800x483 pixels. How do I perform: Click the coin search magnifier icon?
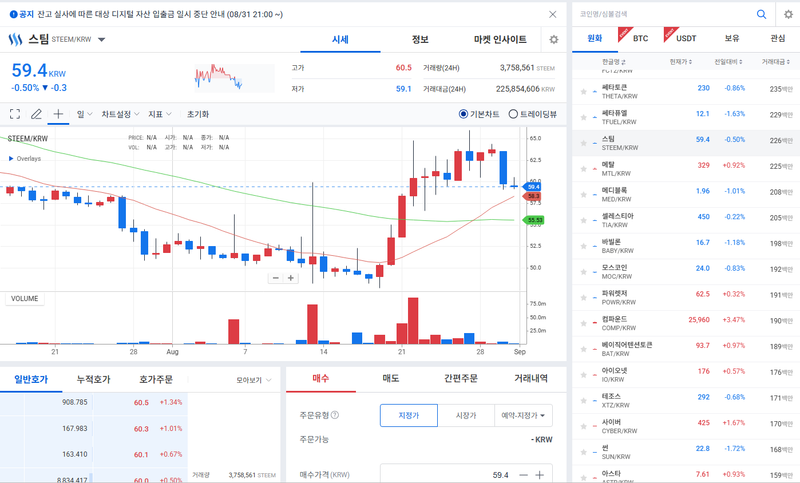tap(761, 14)
